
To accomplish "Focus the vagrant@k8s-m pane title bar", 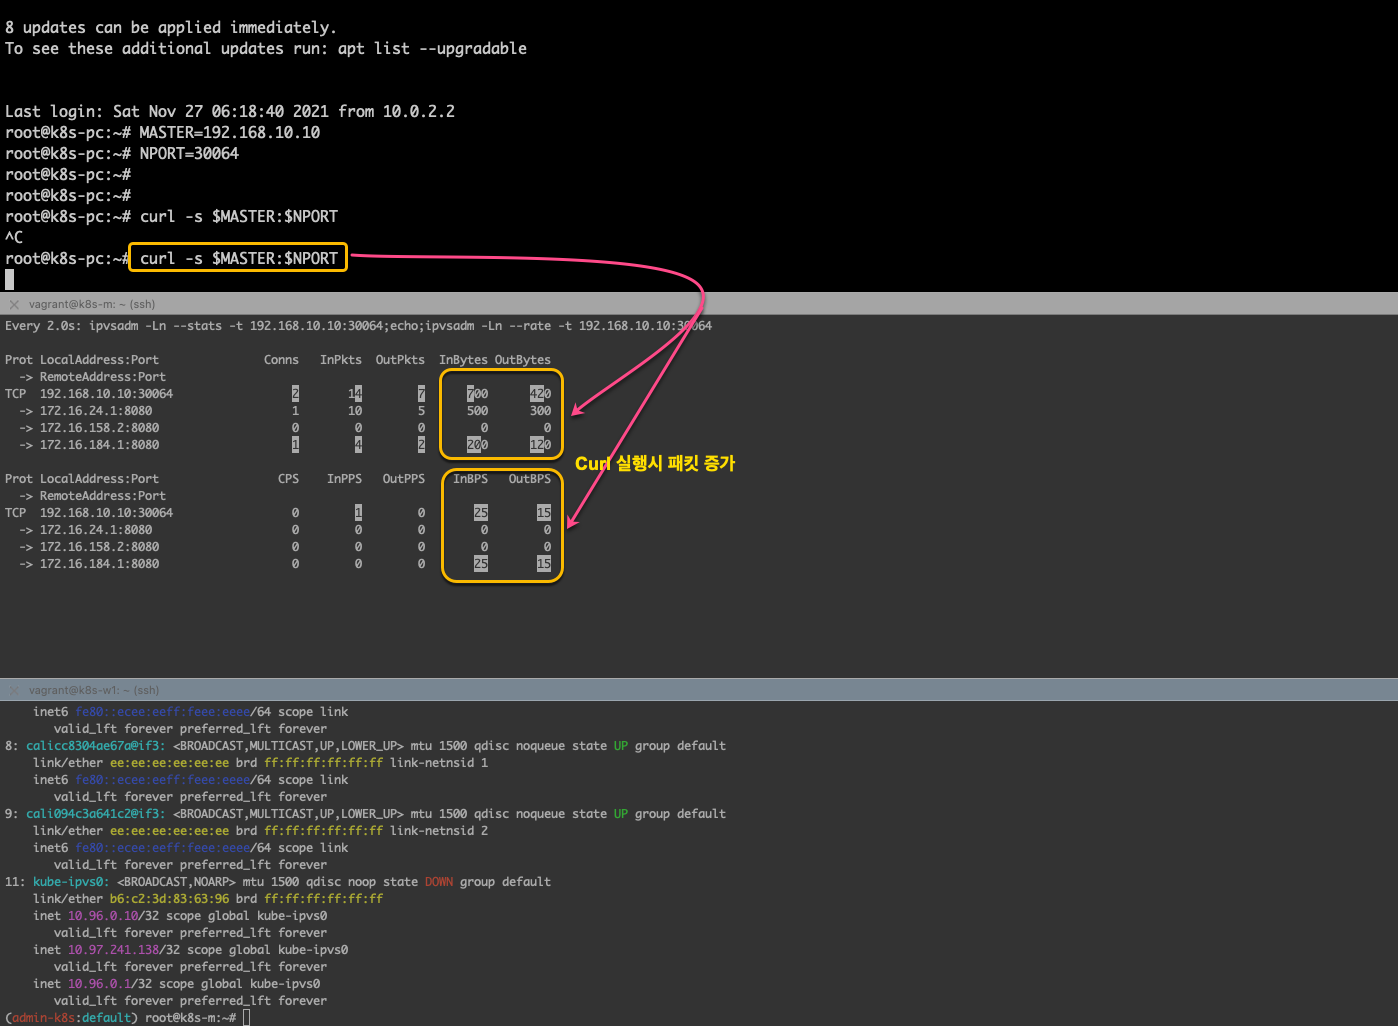I will pos(92,305).
